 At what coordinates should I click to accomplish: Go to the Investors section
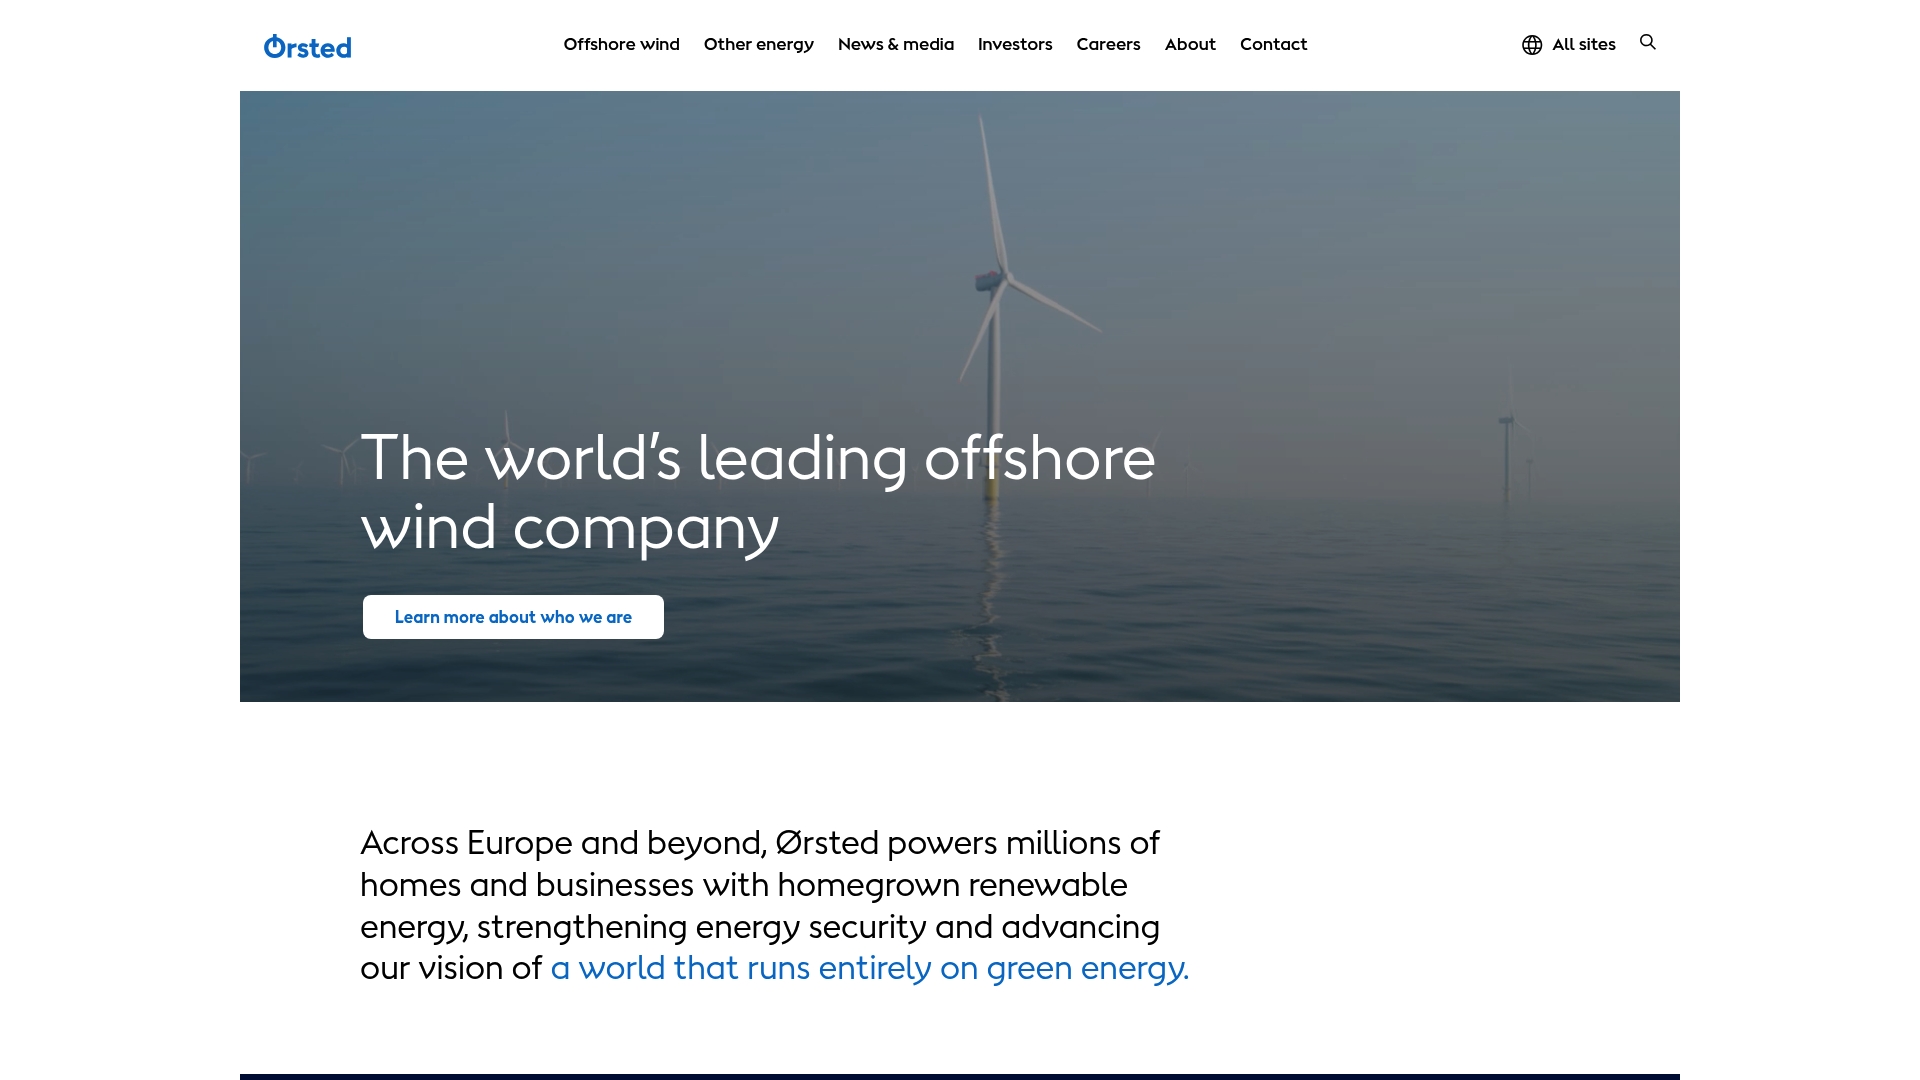pyautogui.click(x=1014, y=44)
